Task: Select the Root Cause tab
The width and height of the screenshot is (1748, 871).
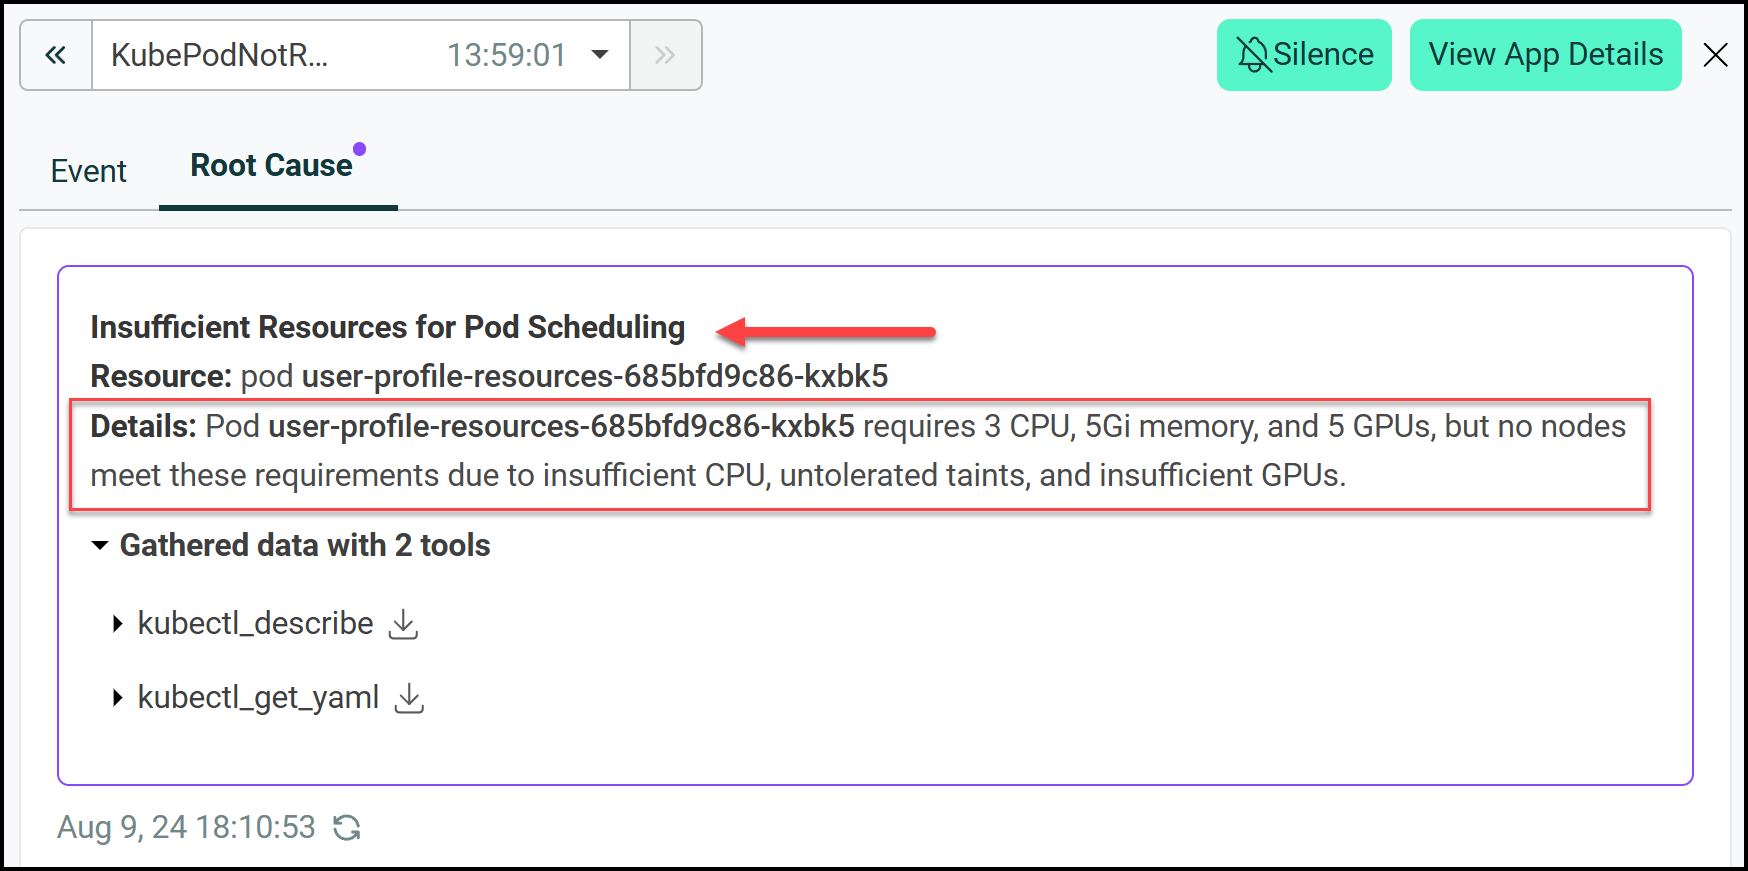Action: click(272, 166)
